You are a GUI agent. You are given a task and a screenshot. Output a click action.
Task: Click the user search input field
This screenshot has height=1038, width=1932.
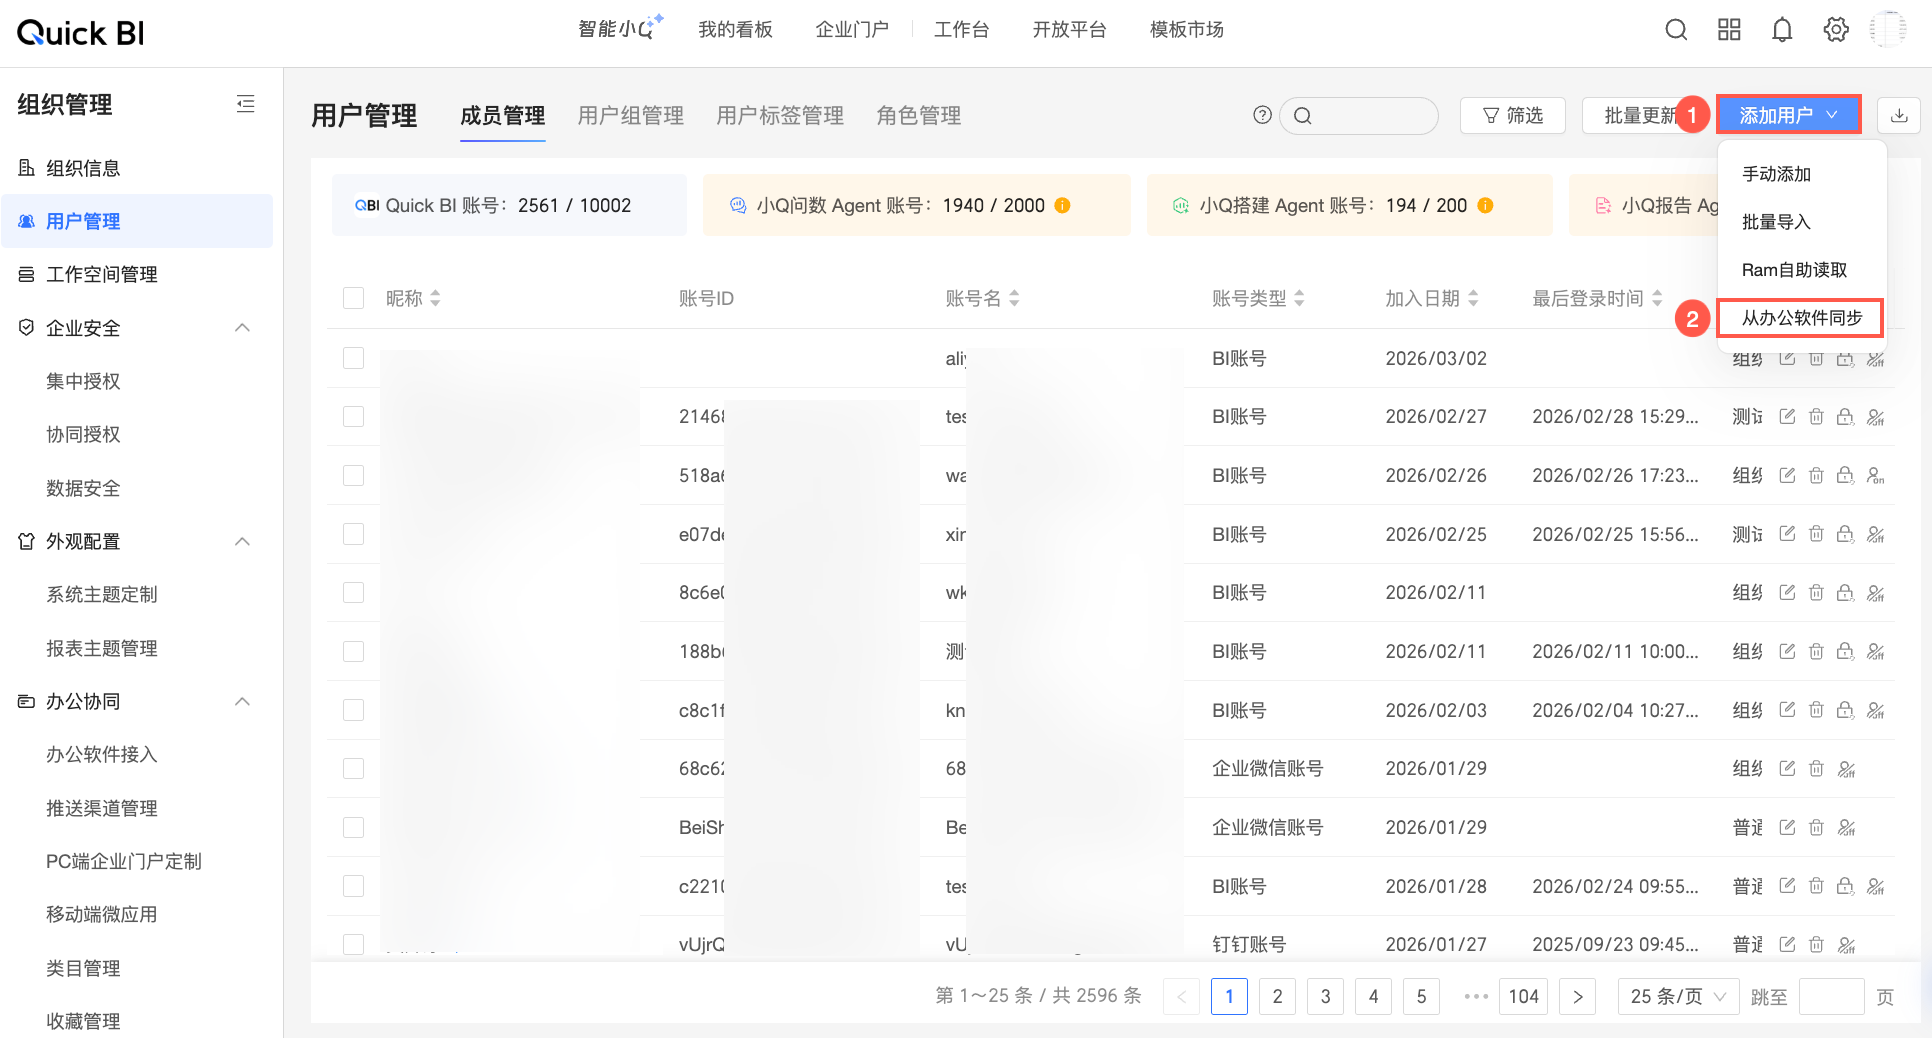click(x=1358, y=115)
